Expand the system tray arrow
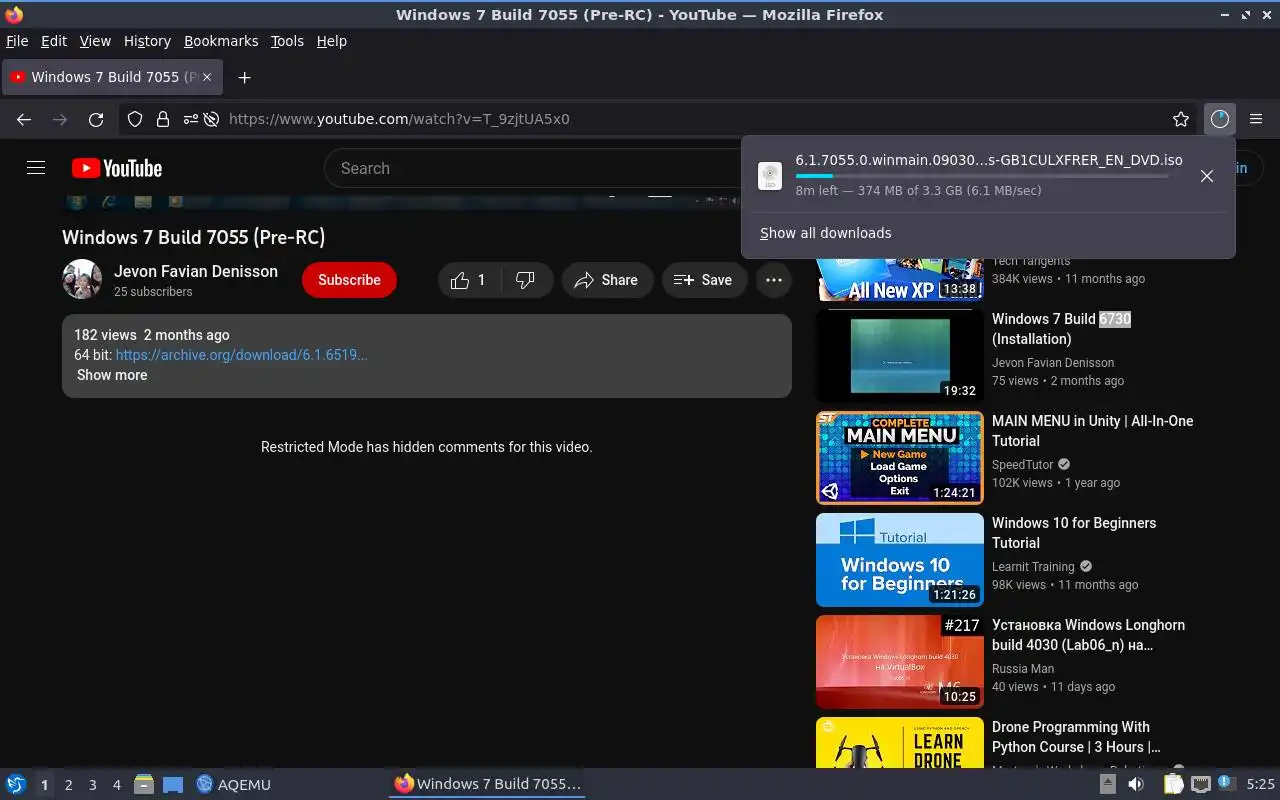 1107,784
